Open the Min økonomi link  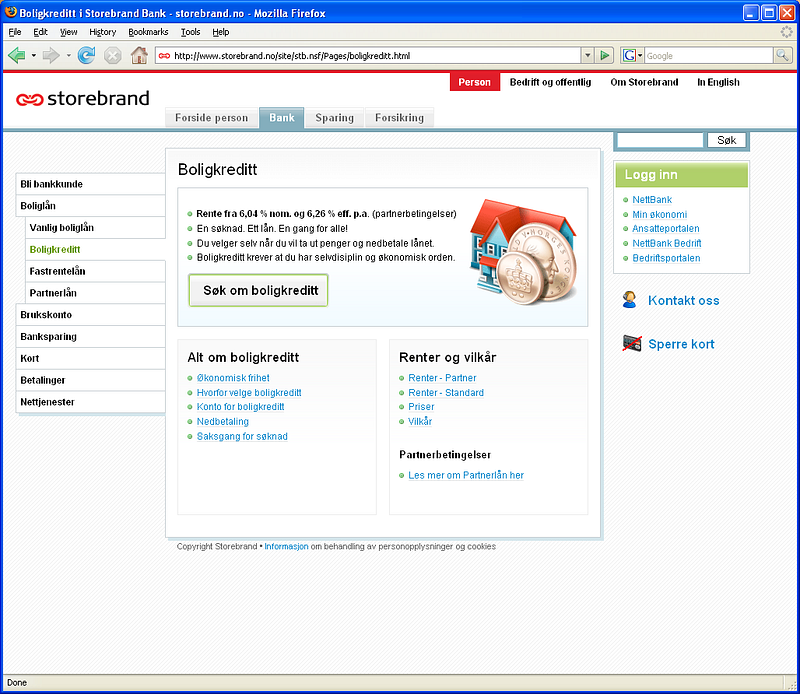click(660, 214)
